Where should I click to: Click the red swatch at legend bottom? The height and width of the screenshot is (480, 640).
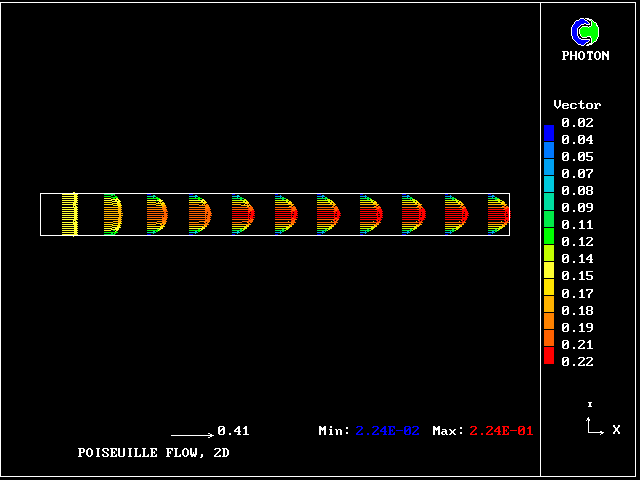tap(548, 354)
